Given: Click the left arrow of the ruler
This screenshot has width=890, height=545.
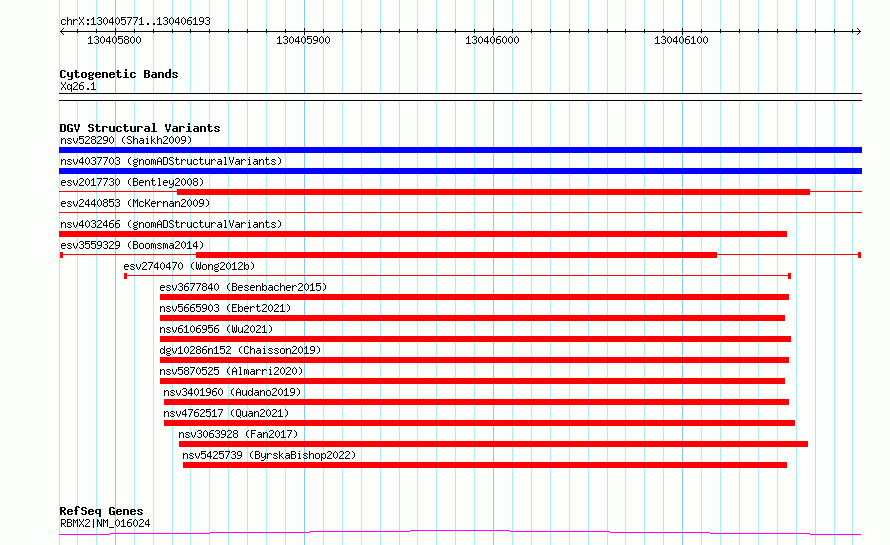Looking at the screenshot, I should [62, 32].
